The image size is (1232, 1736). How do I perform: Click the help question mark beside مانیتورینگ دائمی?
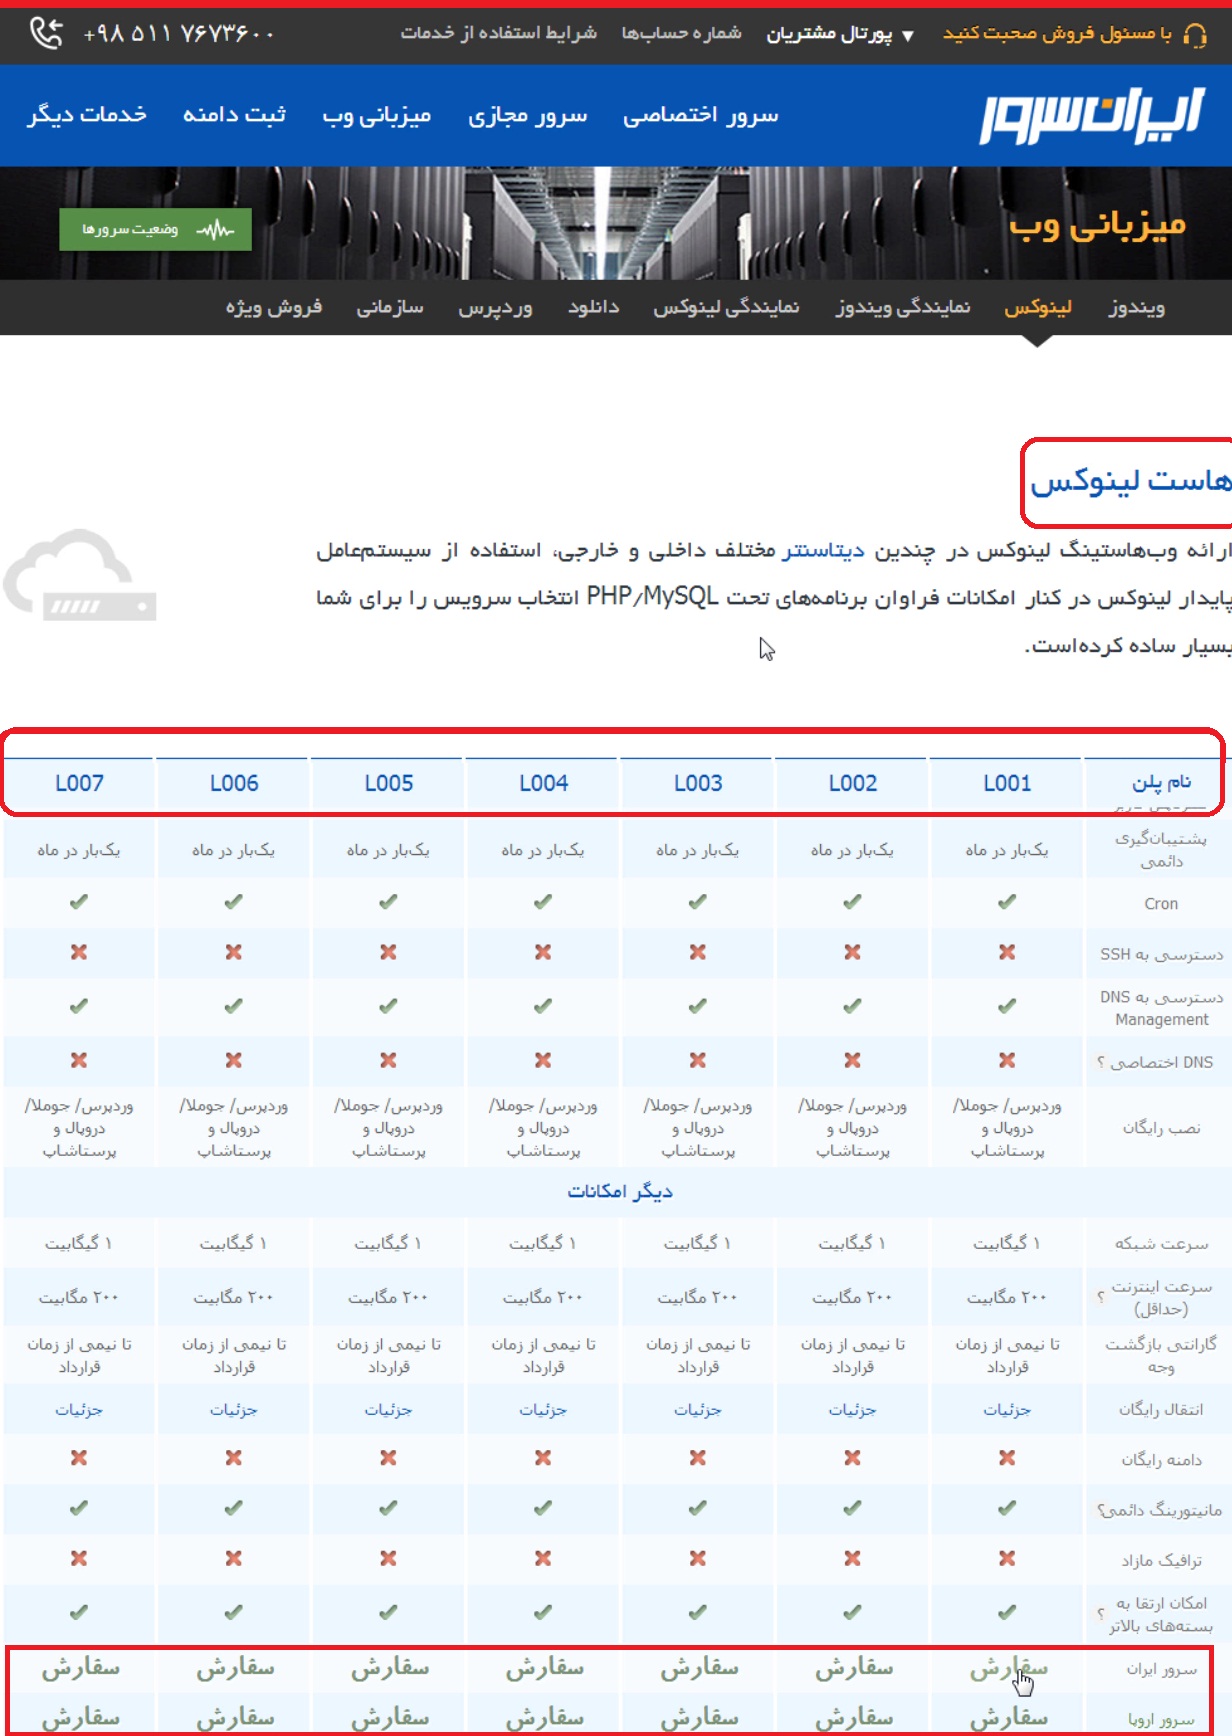click(1101, 1510)
